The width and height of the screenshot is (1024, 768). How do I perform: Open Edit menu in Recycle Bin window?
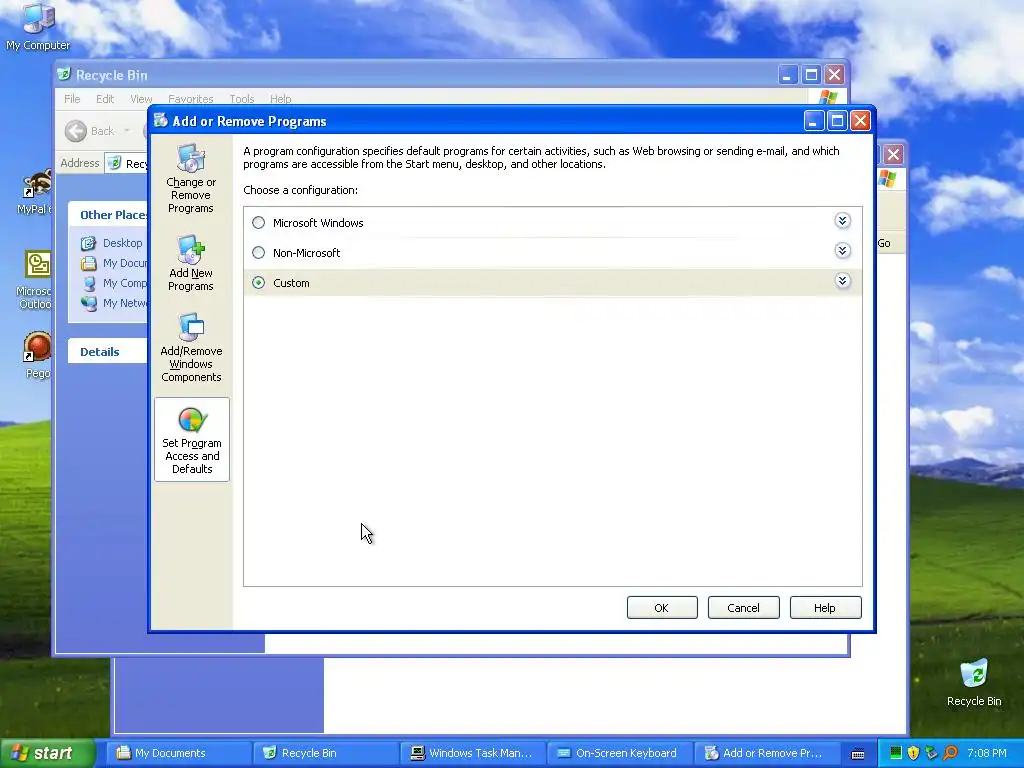point(104,99)
